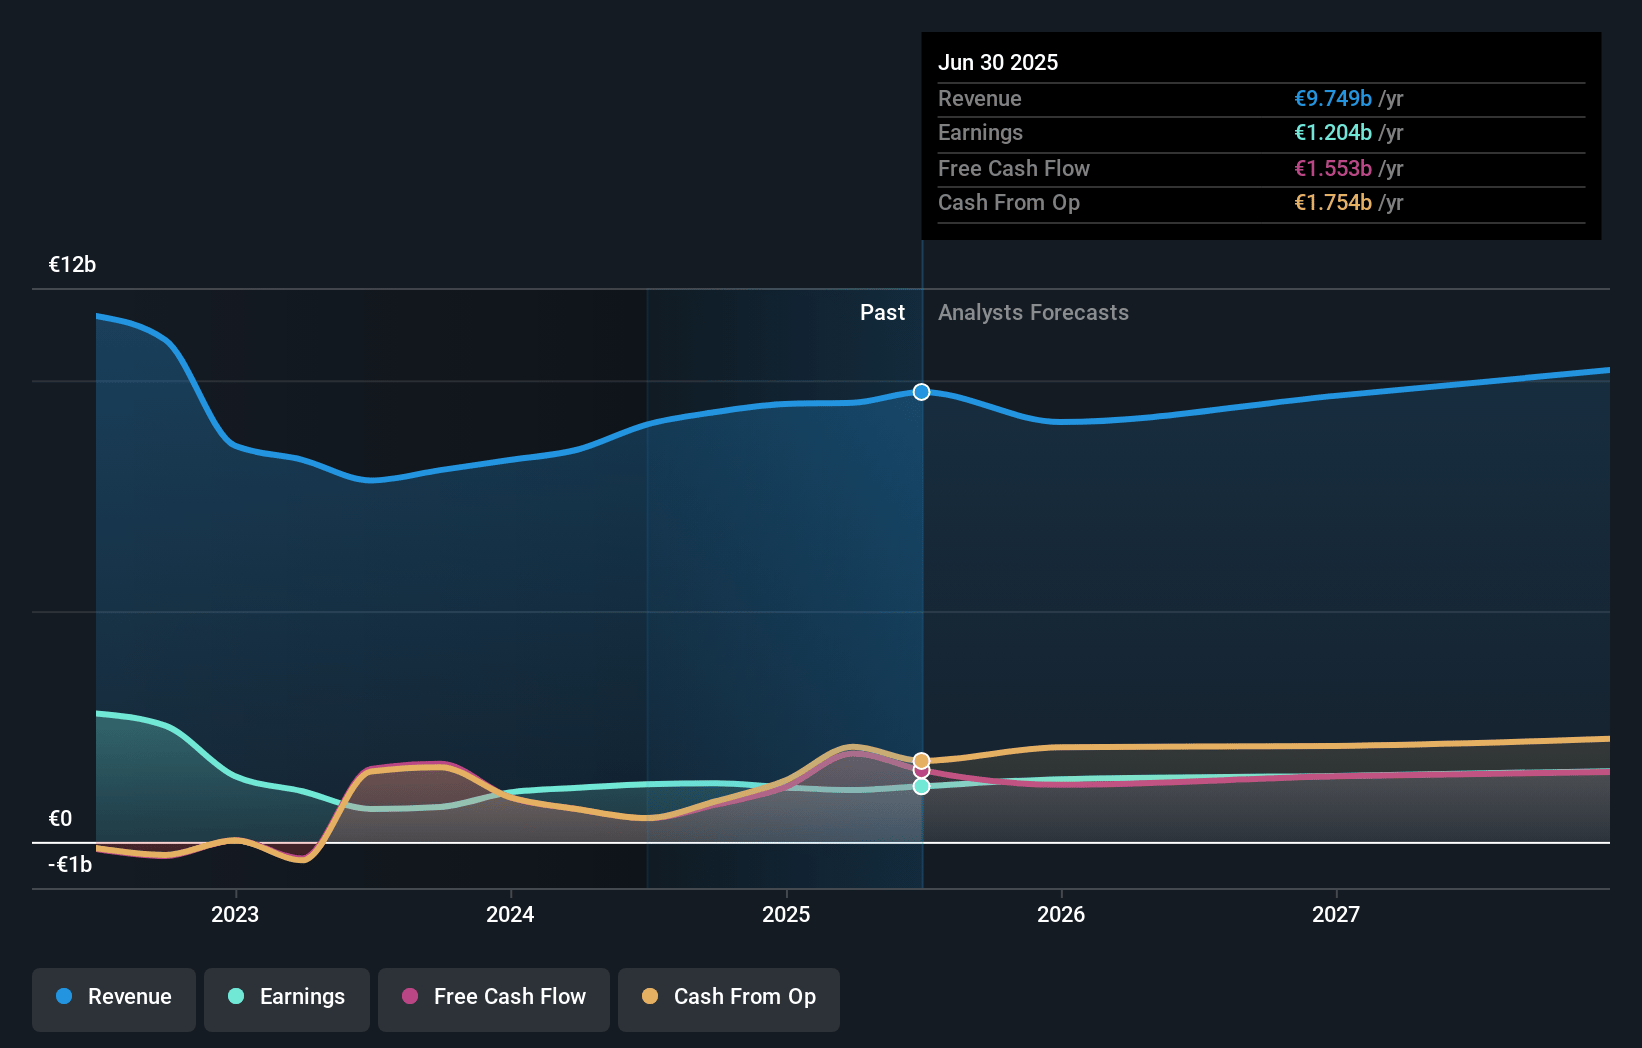Click the €0 y-axis label
1642x1048 pixels.
pos(60,819)
